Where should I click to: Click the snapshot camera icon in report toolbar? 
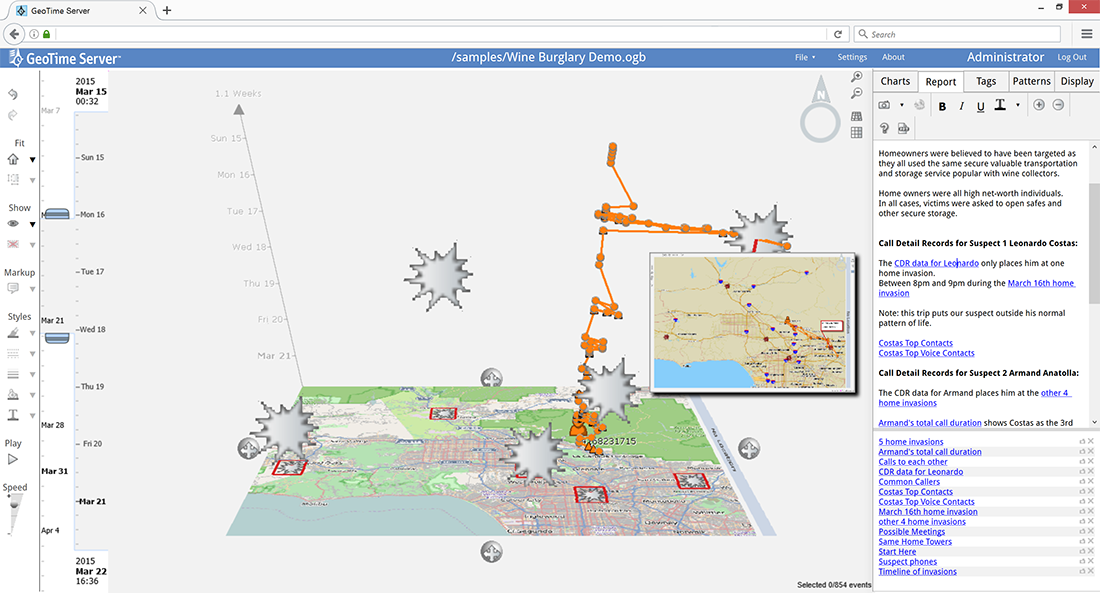(885, 105)
